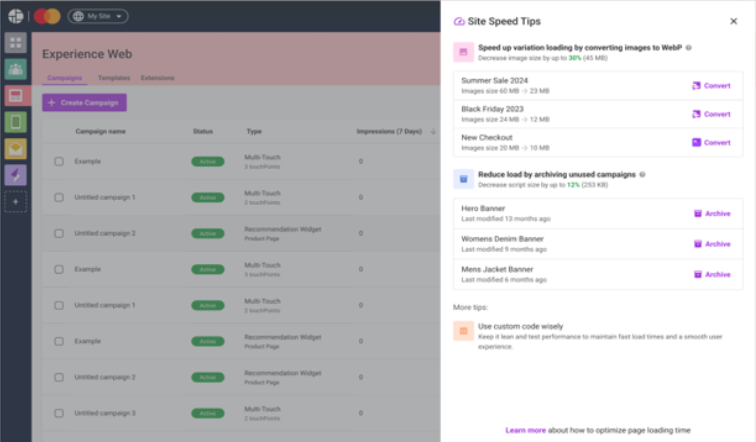Click the dashed plus add-app sidebar icon
756x442 pixels.
click(x=15, y=201)
